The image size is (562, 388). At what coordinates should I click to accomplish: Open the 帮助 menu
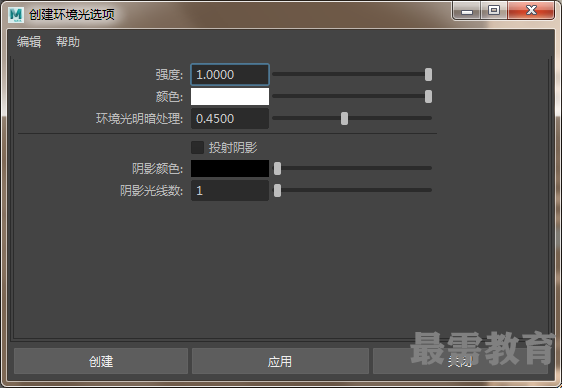click(x=68, y=42)
